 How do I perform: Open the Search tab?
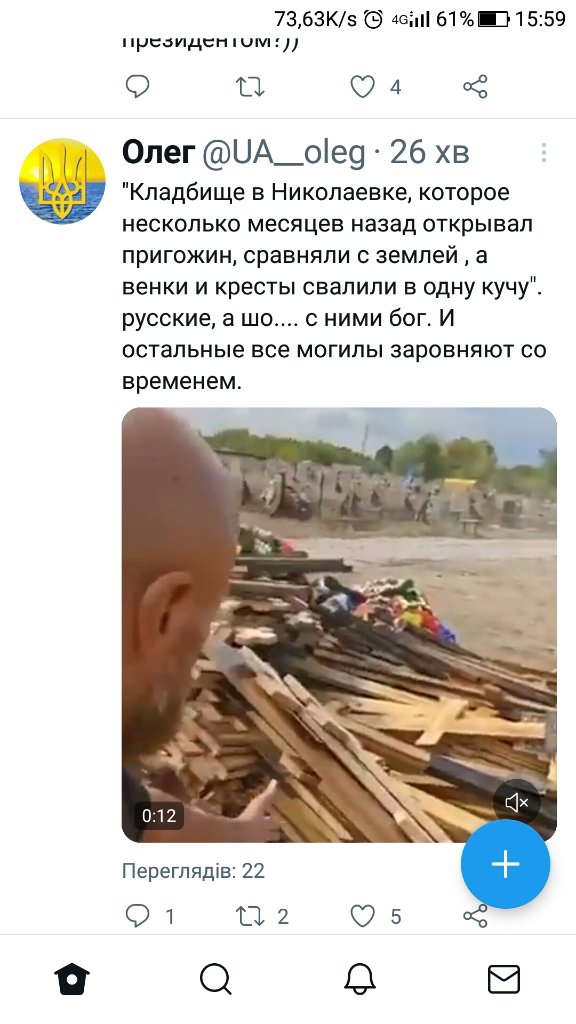coord(216,979)
